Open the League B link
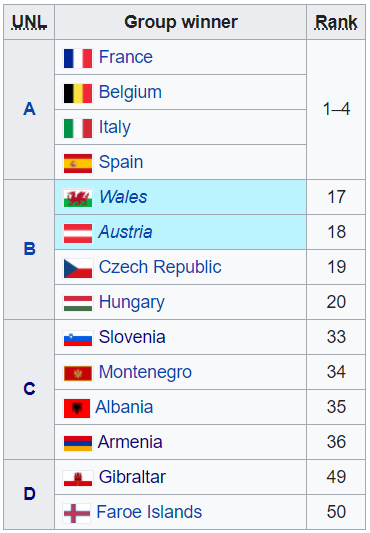Image resolution: width=370 pixels, height=533 pixels. 30,249
